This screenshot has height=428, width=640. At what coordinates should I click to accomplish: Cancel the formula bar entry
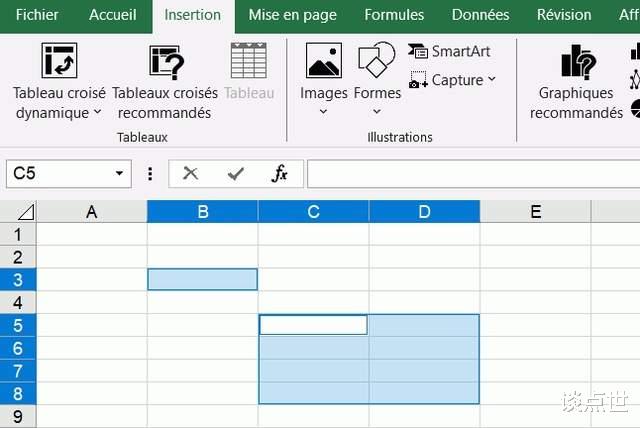191,174
